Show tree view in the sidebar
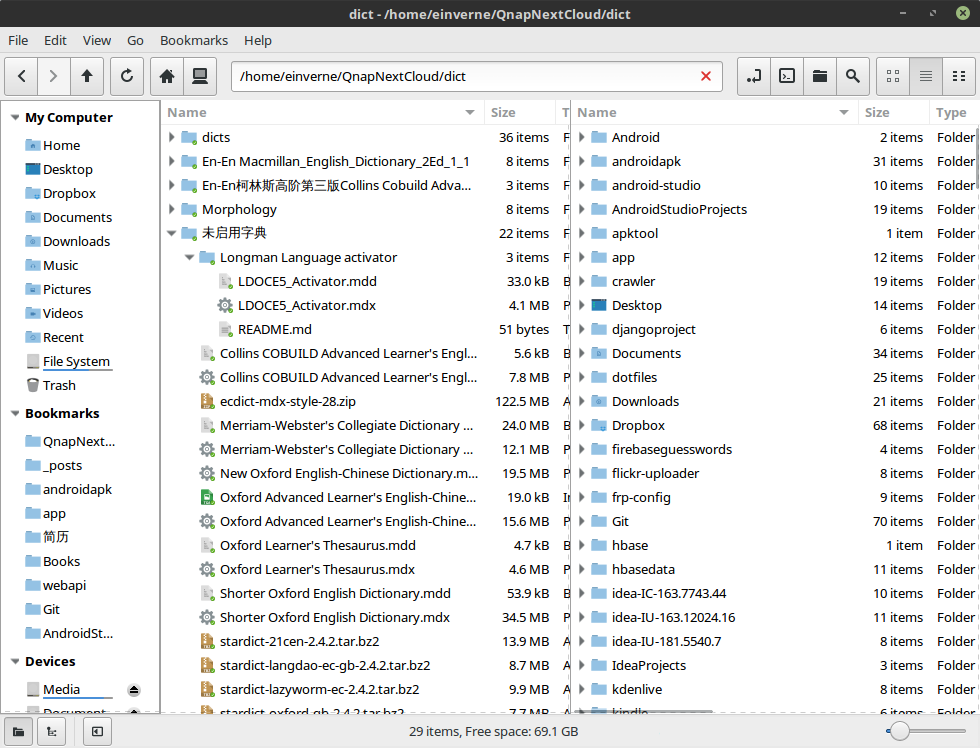Screen dimensions: 980x748 pos(52,732)
